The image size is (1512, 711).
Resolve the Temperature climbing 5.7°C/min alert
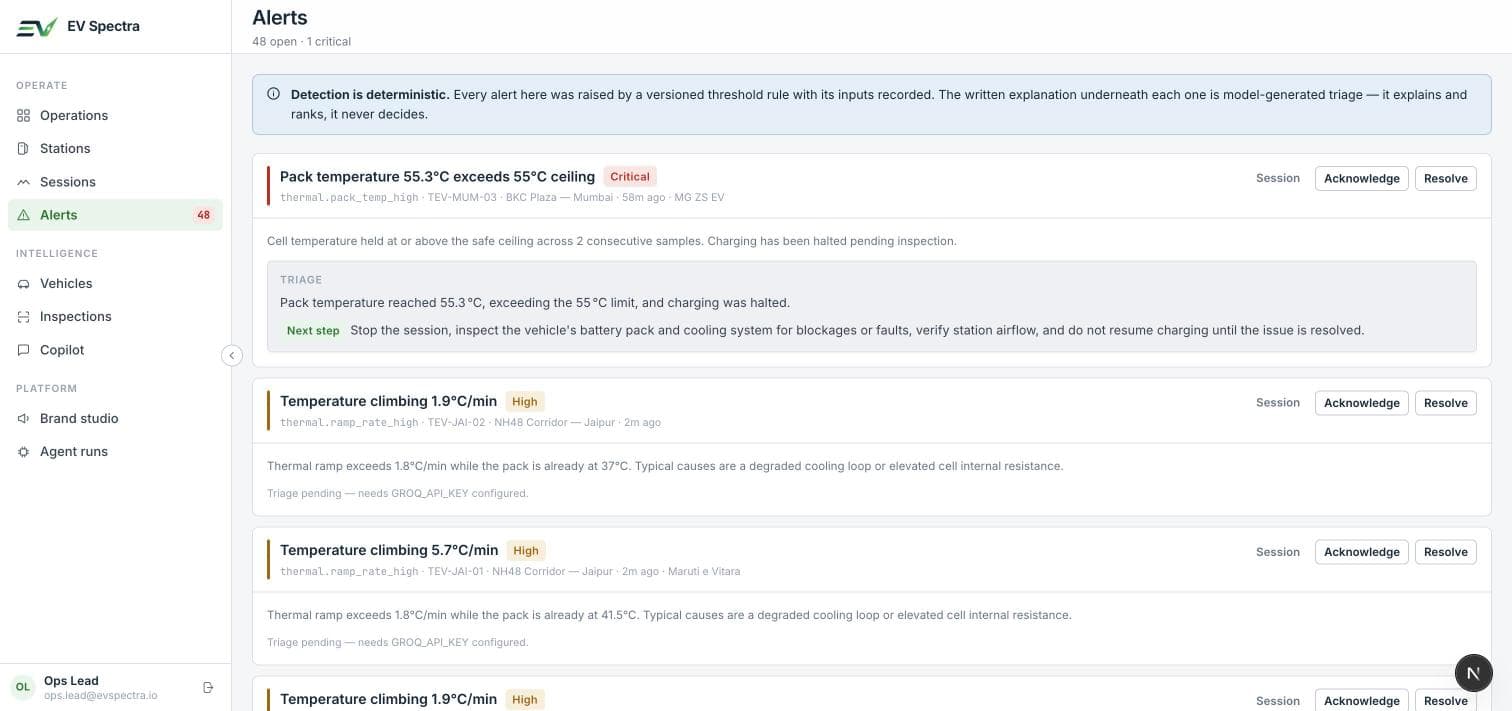pos(1445,552)
